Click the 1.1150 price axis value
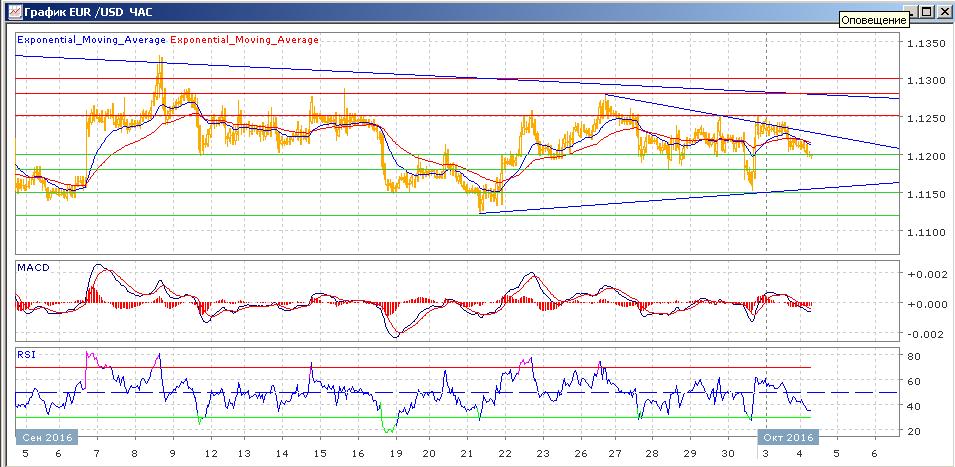Image resolution: width=955 pixels, height=467 pixels. (926, 194)
